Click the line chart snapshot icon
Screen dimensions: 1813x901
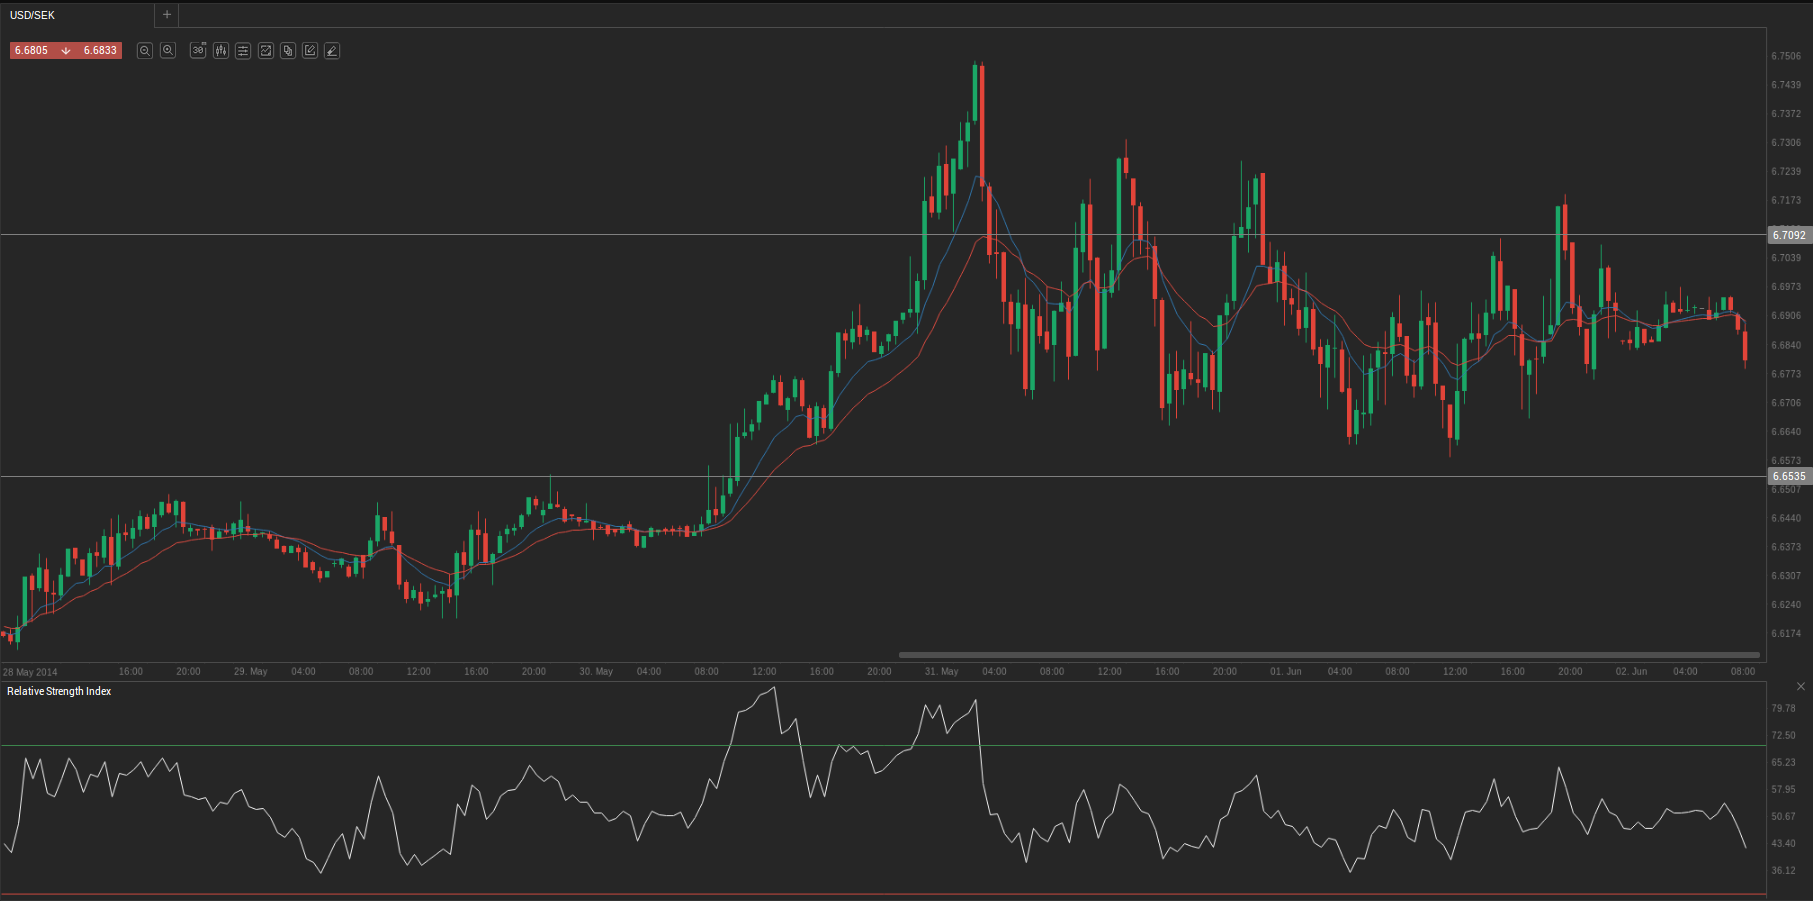[x=266, y=50]
